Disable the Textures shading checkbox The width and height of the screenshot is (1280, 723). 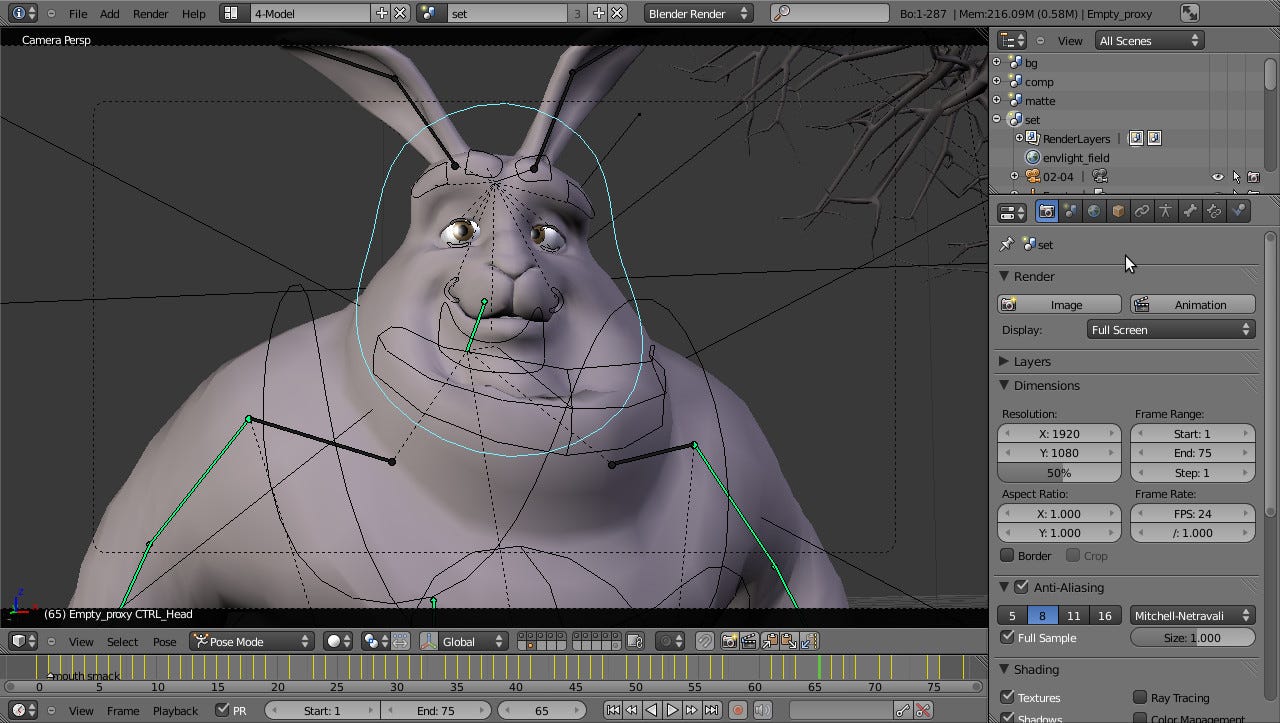click(1008, 697)
